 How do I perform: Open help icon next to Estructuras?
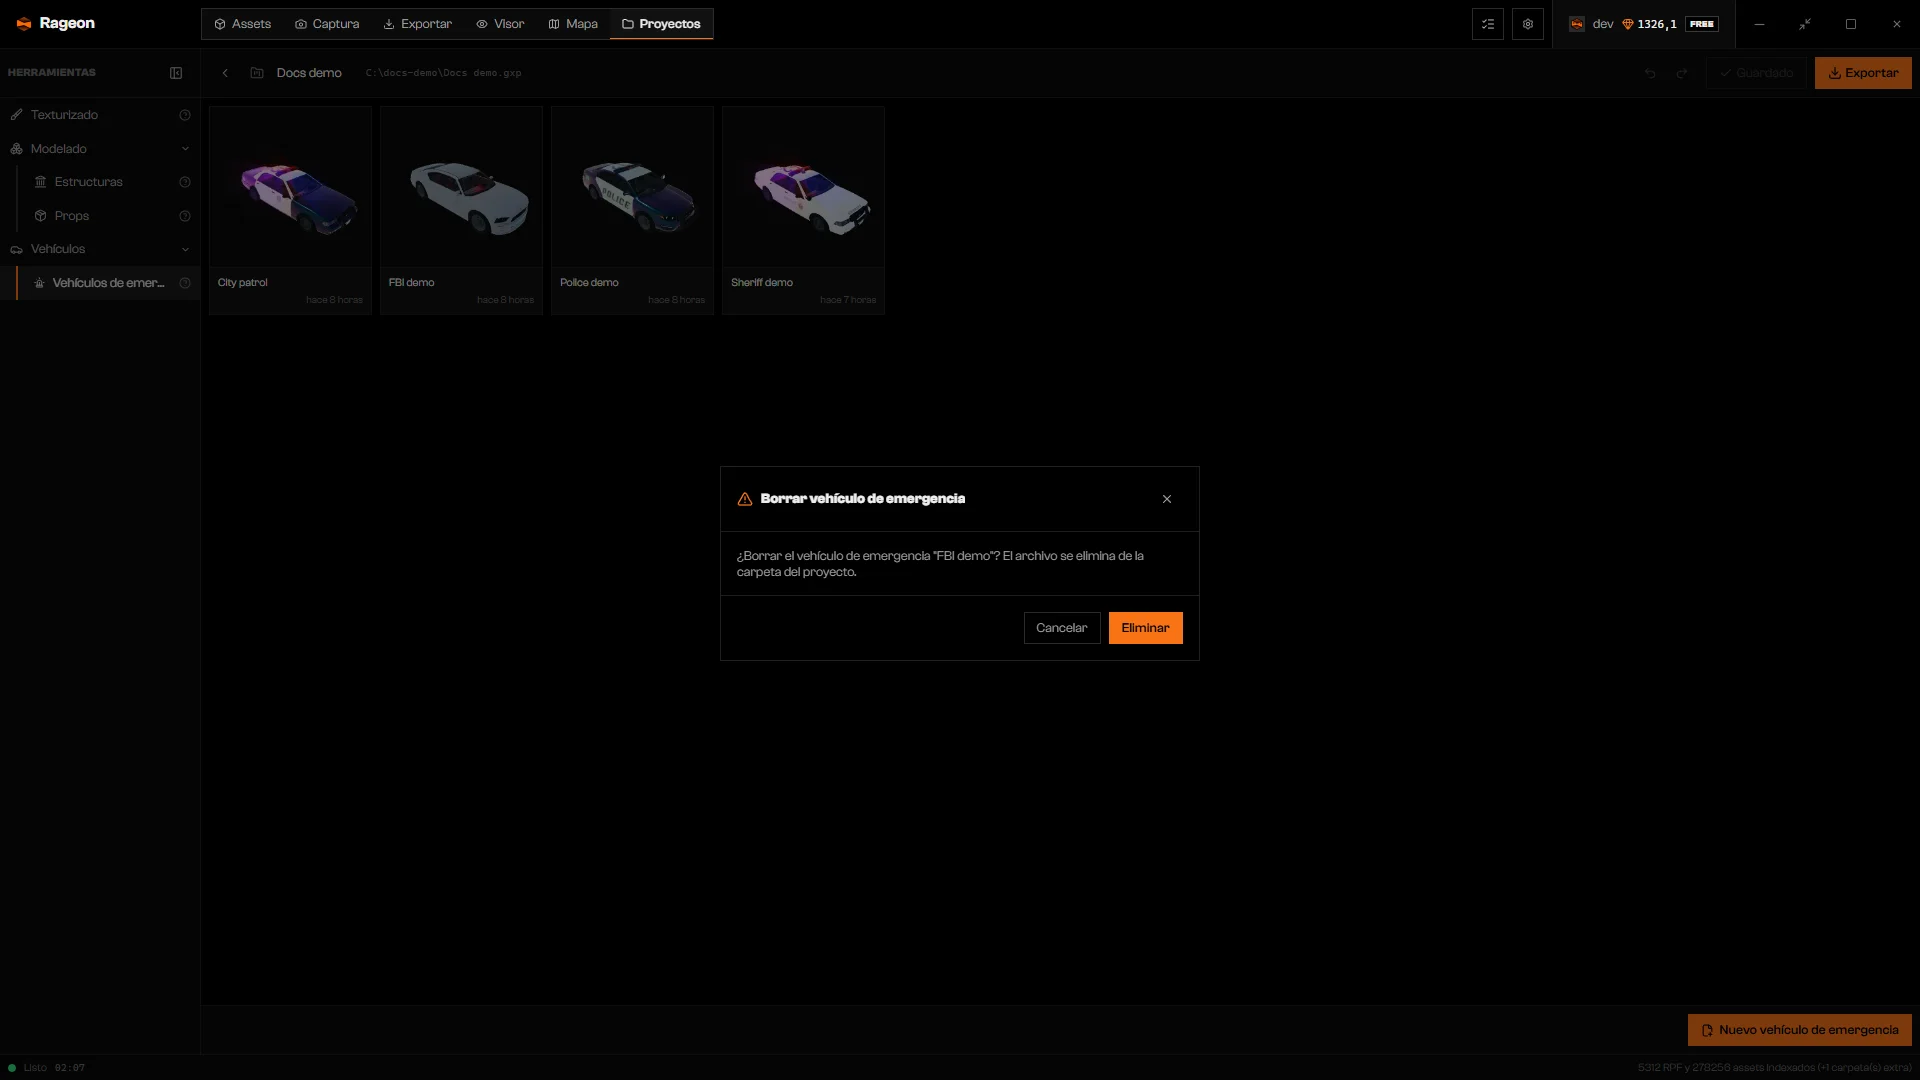point(185,182)
